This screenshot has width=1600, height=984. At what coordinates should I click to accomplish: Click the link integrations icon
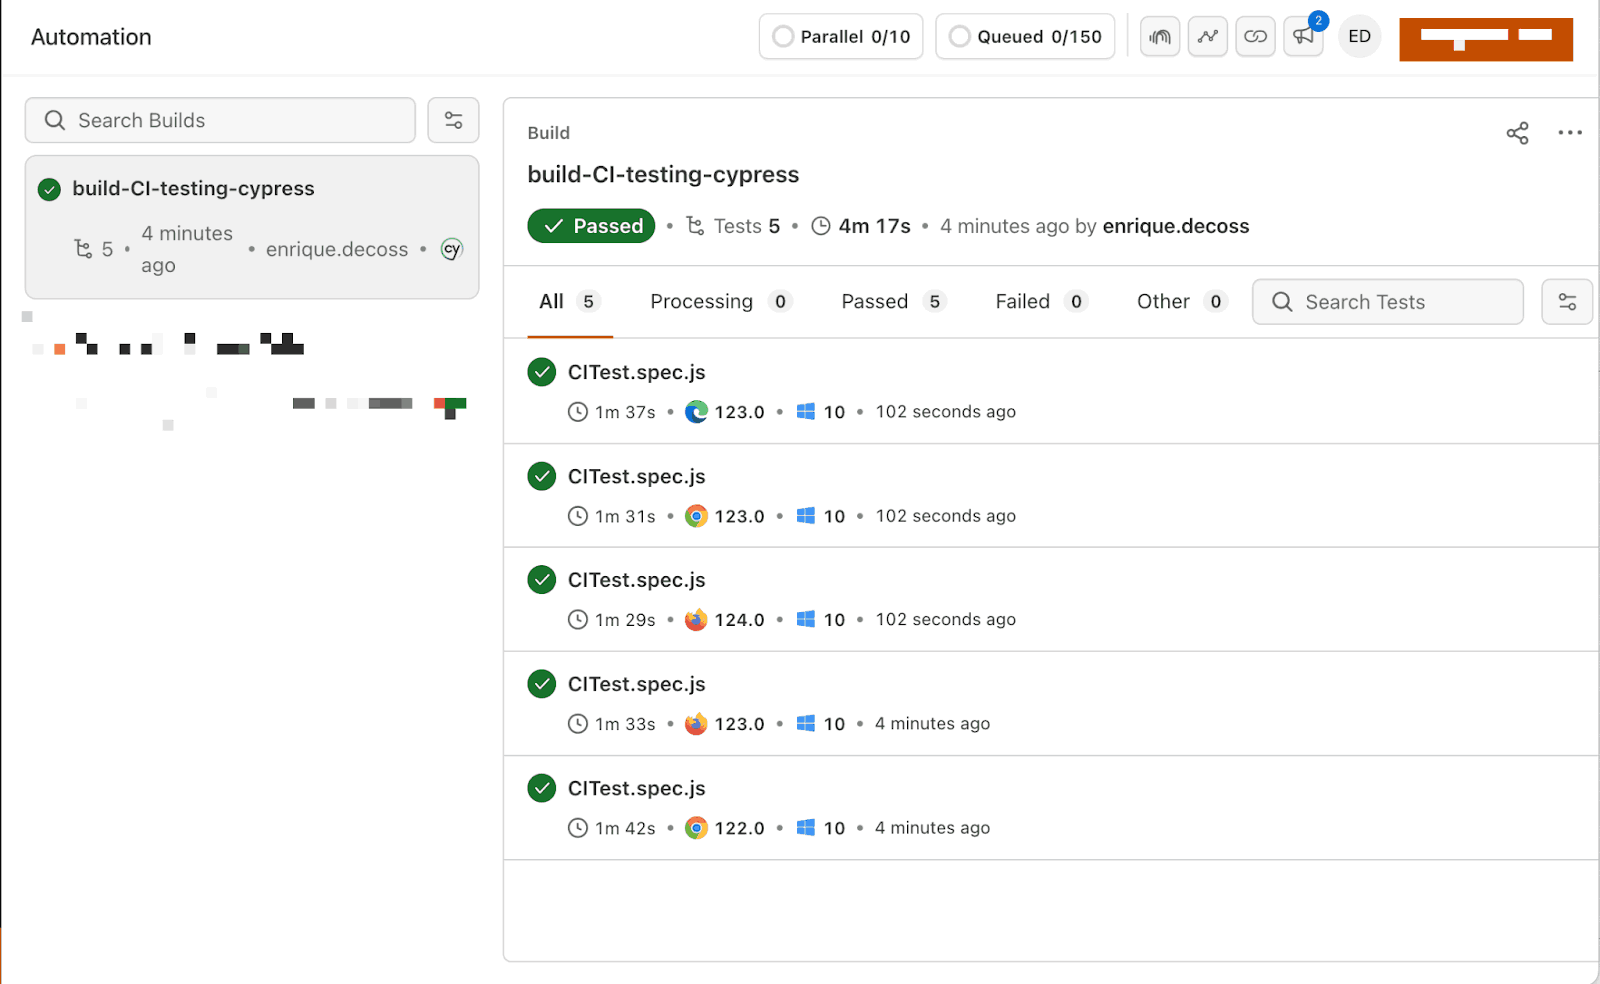[1255, 36]
